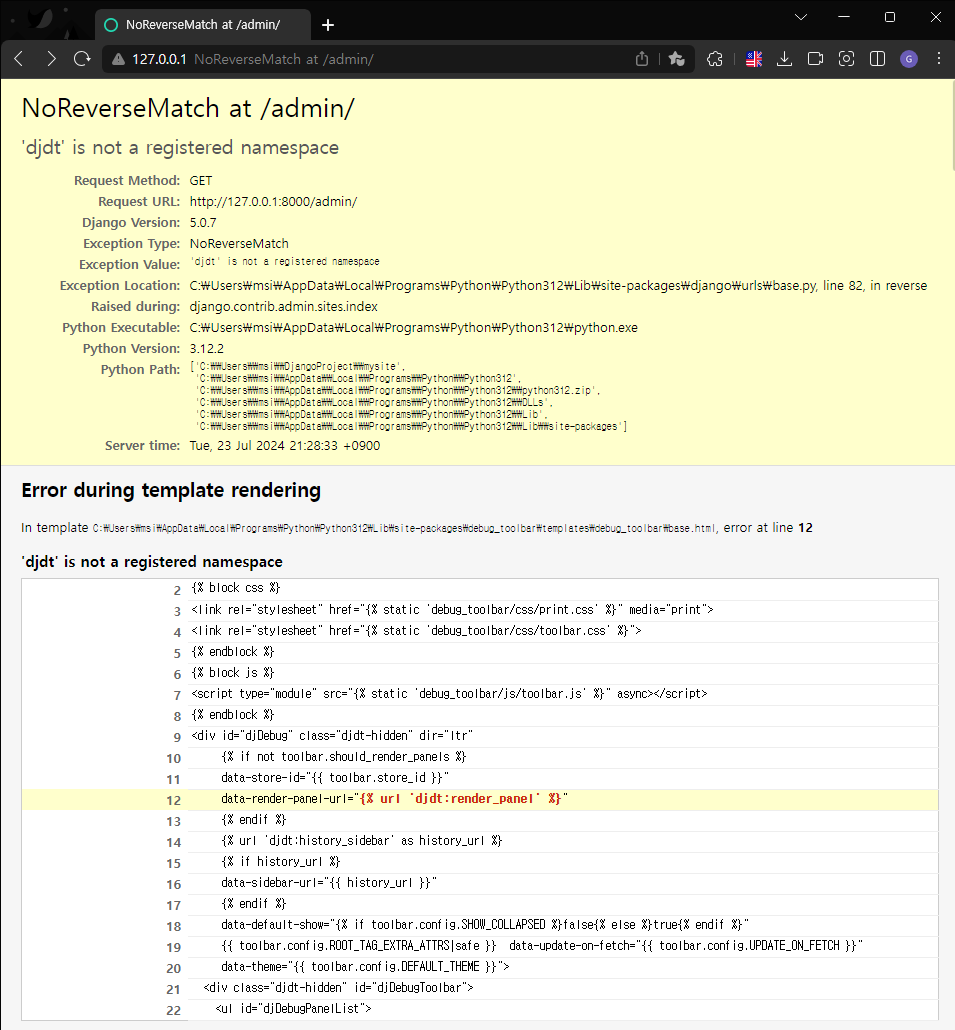
Task: Click django.contrib.admin.sites.index value
Action: (x=284, y=307)
